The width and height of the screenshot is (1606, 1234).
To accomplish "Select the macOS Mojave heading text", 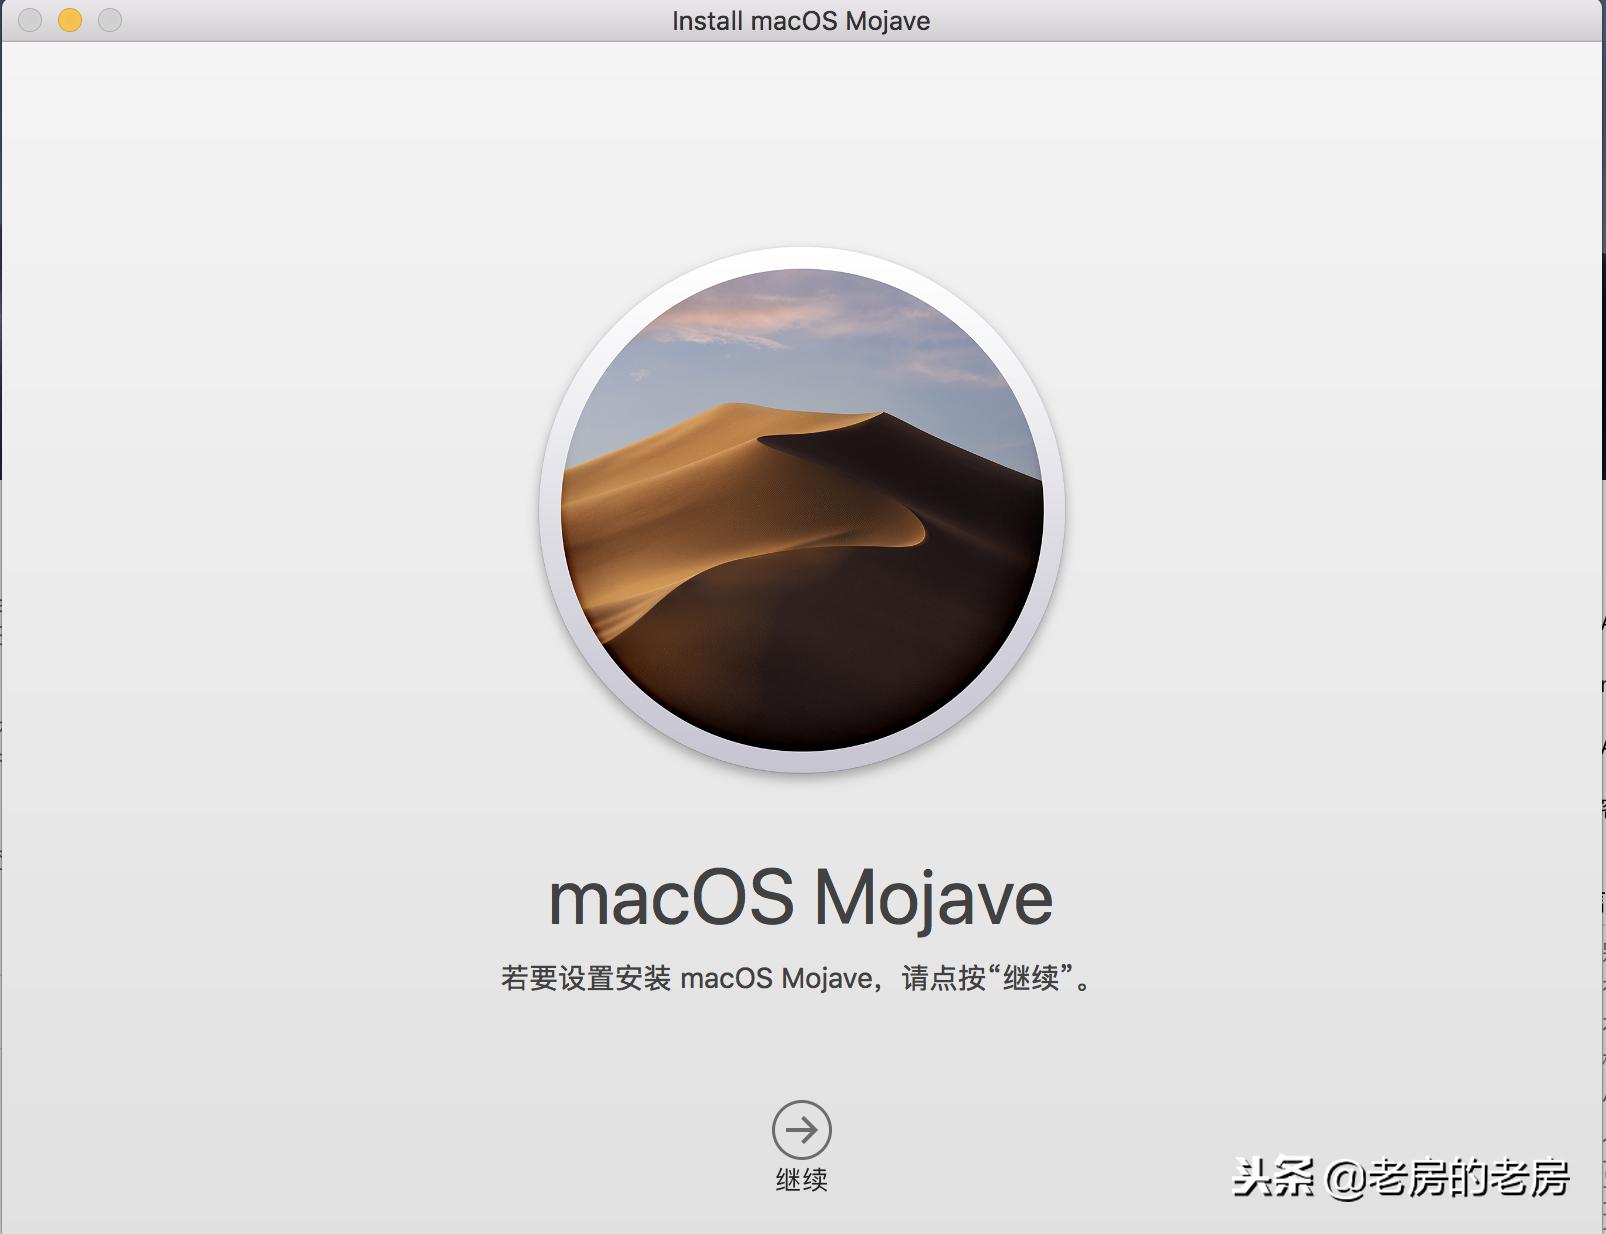I will [800, 897].
